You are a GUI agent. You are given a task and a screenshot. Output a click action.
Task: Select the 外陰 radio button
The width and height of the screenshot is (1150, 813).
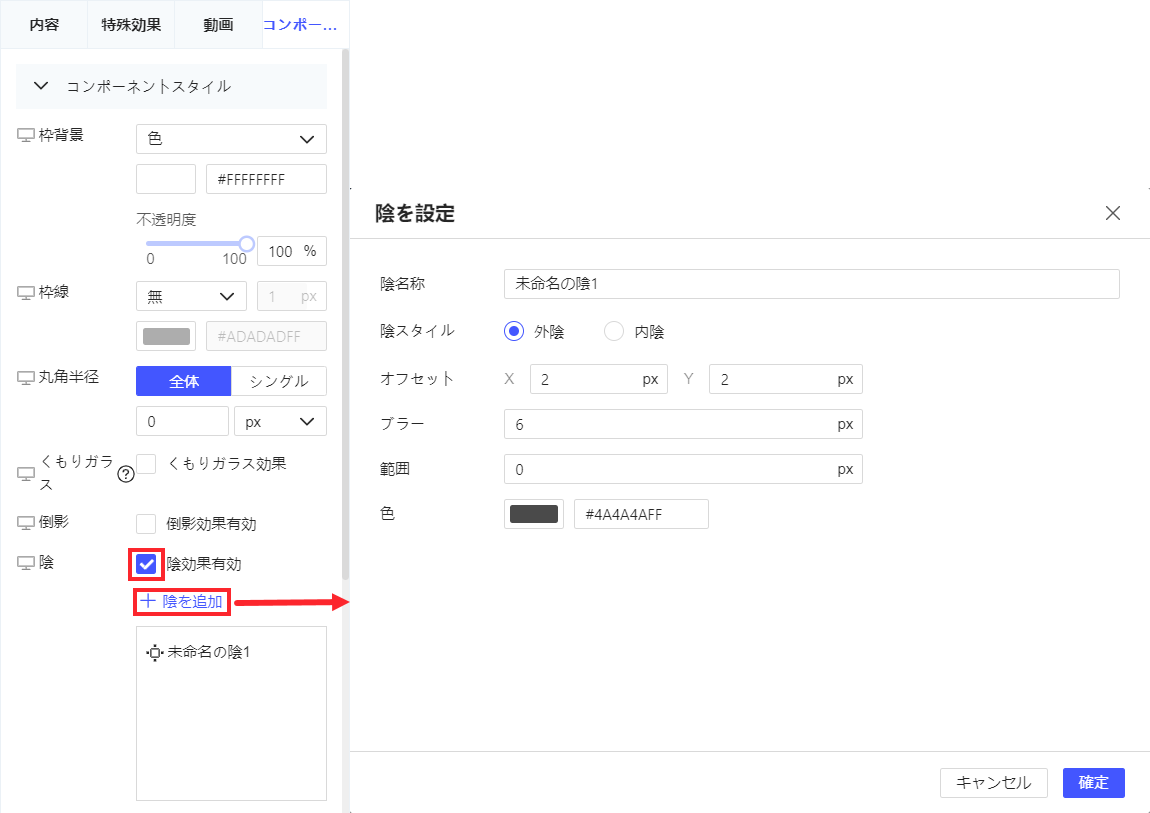coord(514,331)
